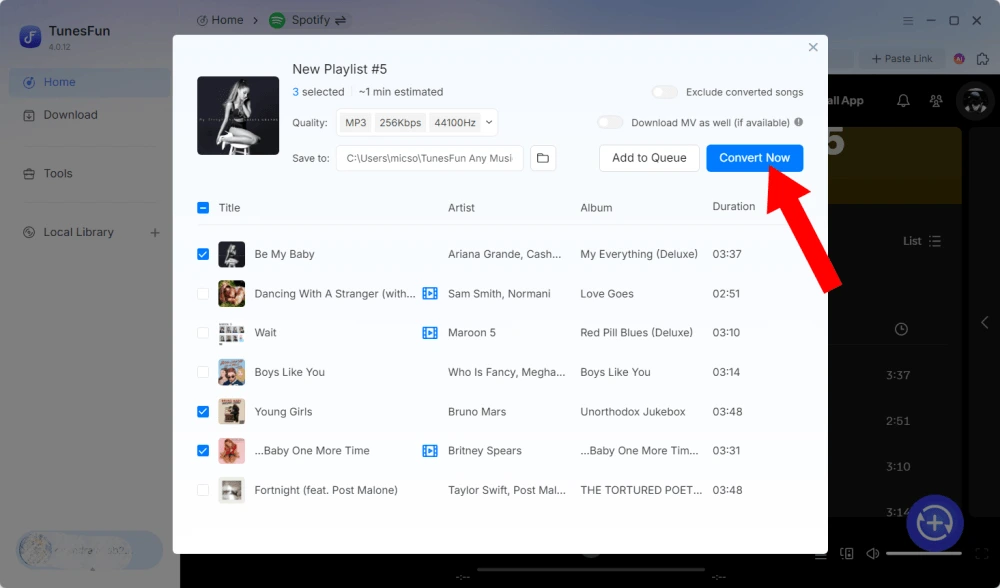Check the Wait song checkbox
The height and width of the screenshot is (588, 1000).
[203, 332]
